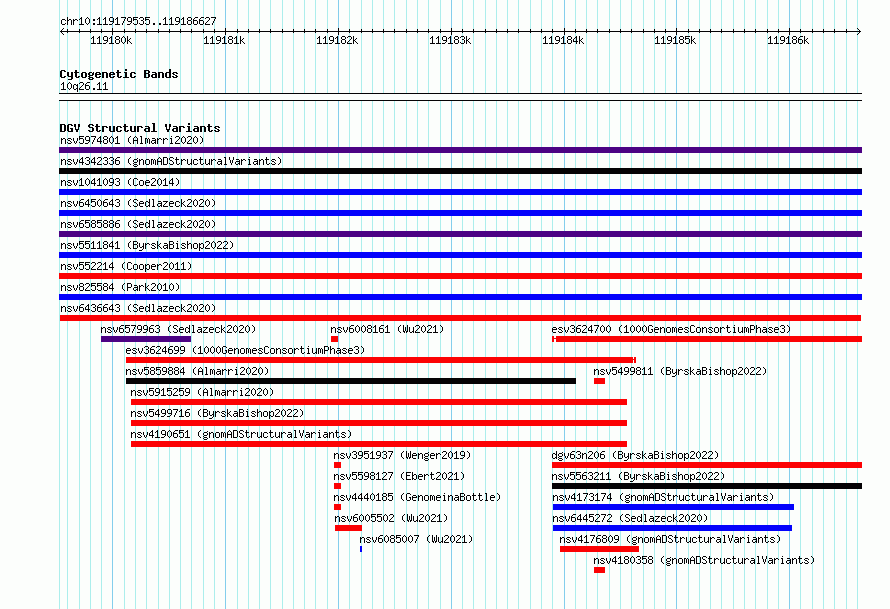Open the nsv5511841 (ByrskaBishop2022) label

[147, 245]
